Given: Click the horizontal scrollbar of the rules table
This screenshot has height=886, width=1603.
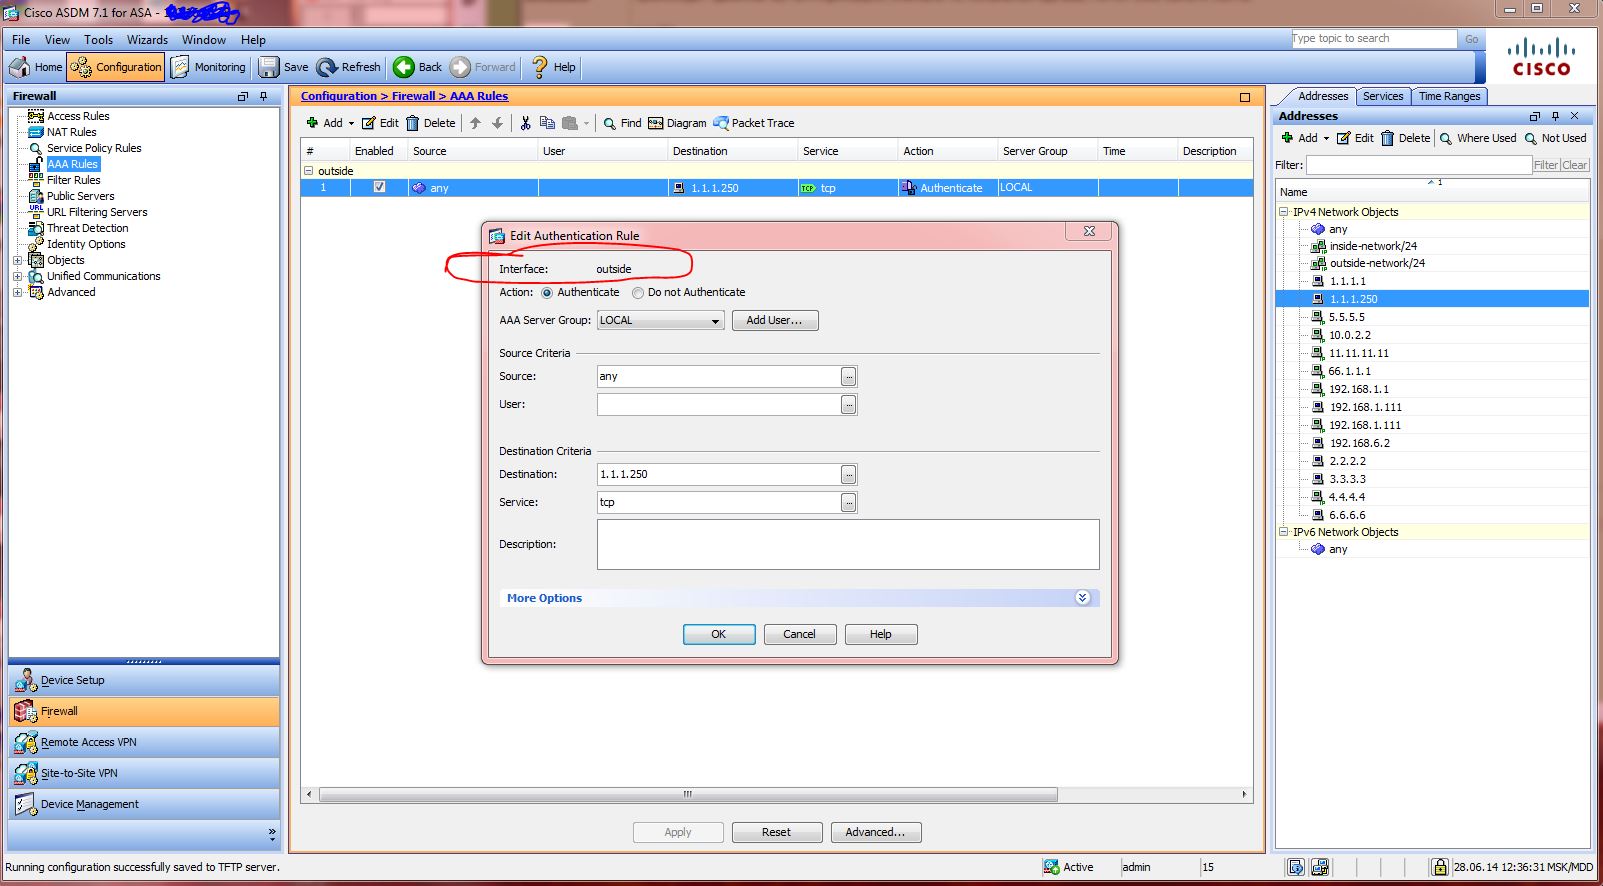Looking at the screenshot, I should coord(688,794).
